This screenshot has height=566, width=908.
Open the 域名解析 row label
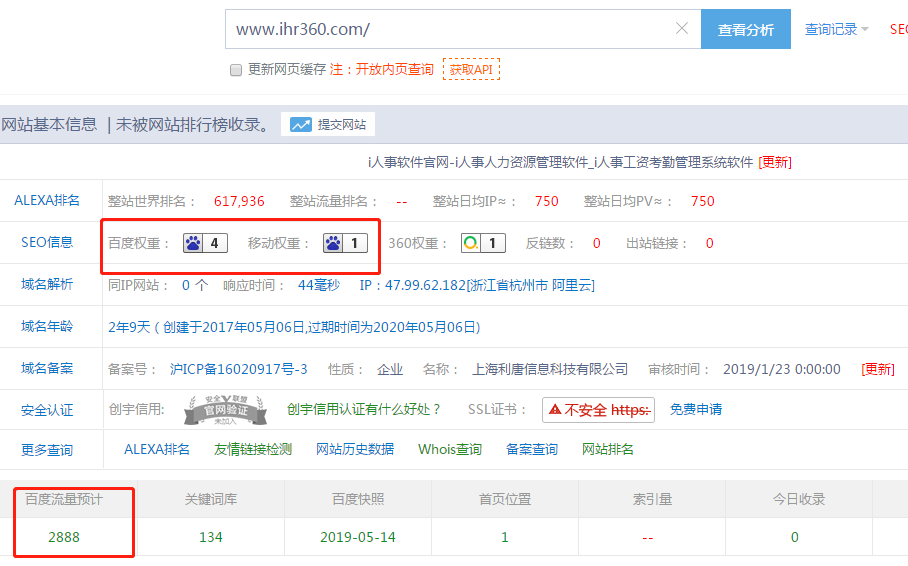(47, 284)
